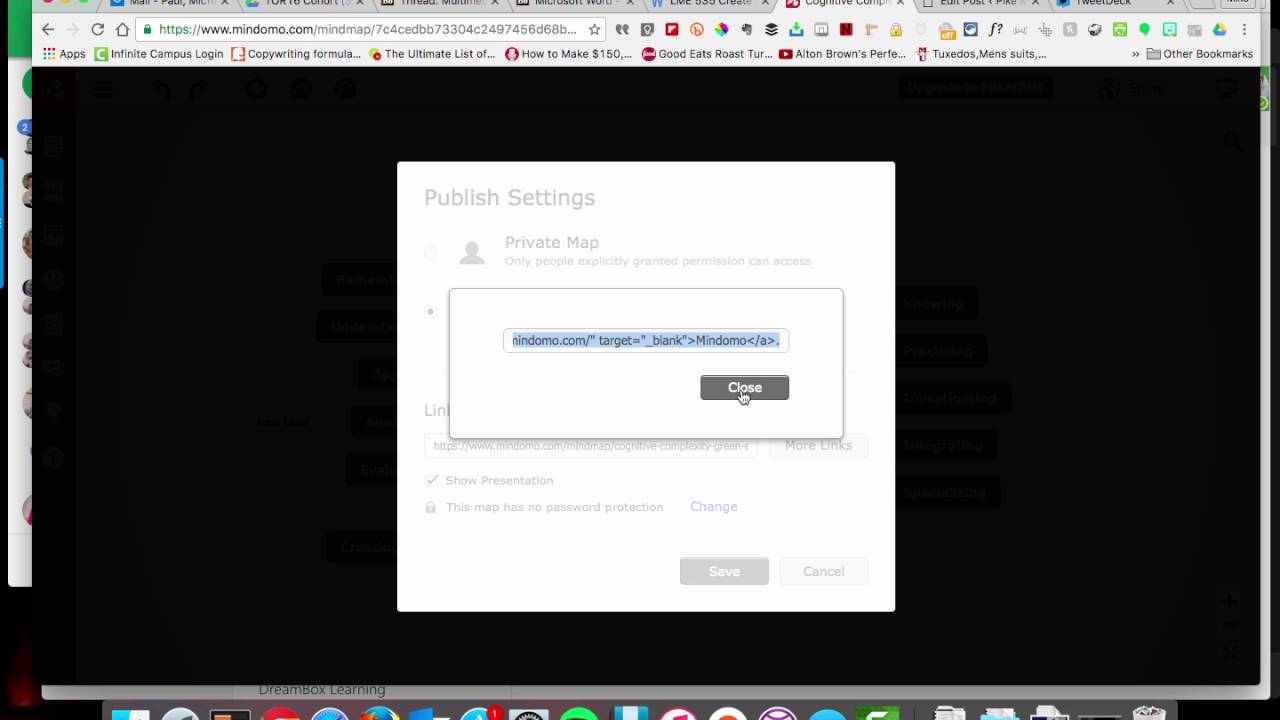The image size is (1280, 720).
Task: Toggle the Show Presentation checkbox
Action: 432,480
